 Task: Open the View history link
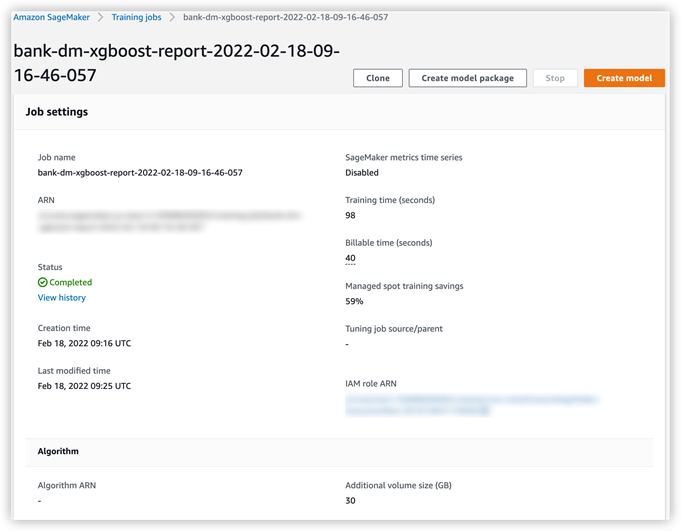(62, 298)
